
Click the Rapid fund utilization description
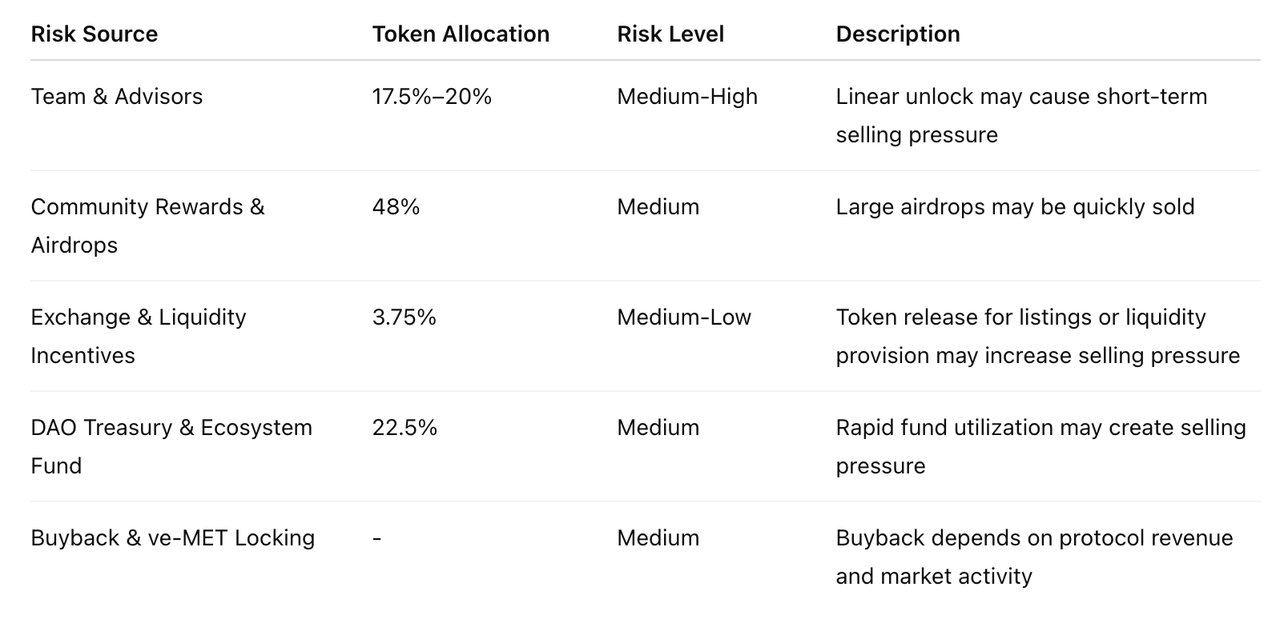[1040, 446]
